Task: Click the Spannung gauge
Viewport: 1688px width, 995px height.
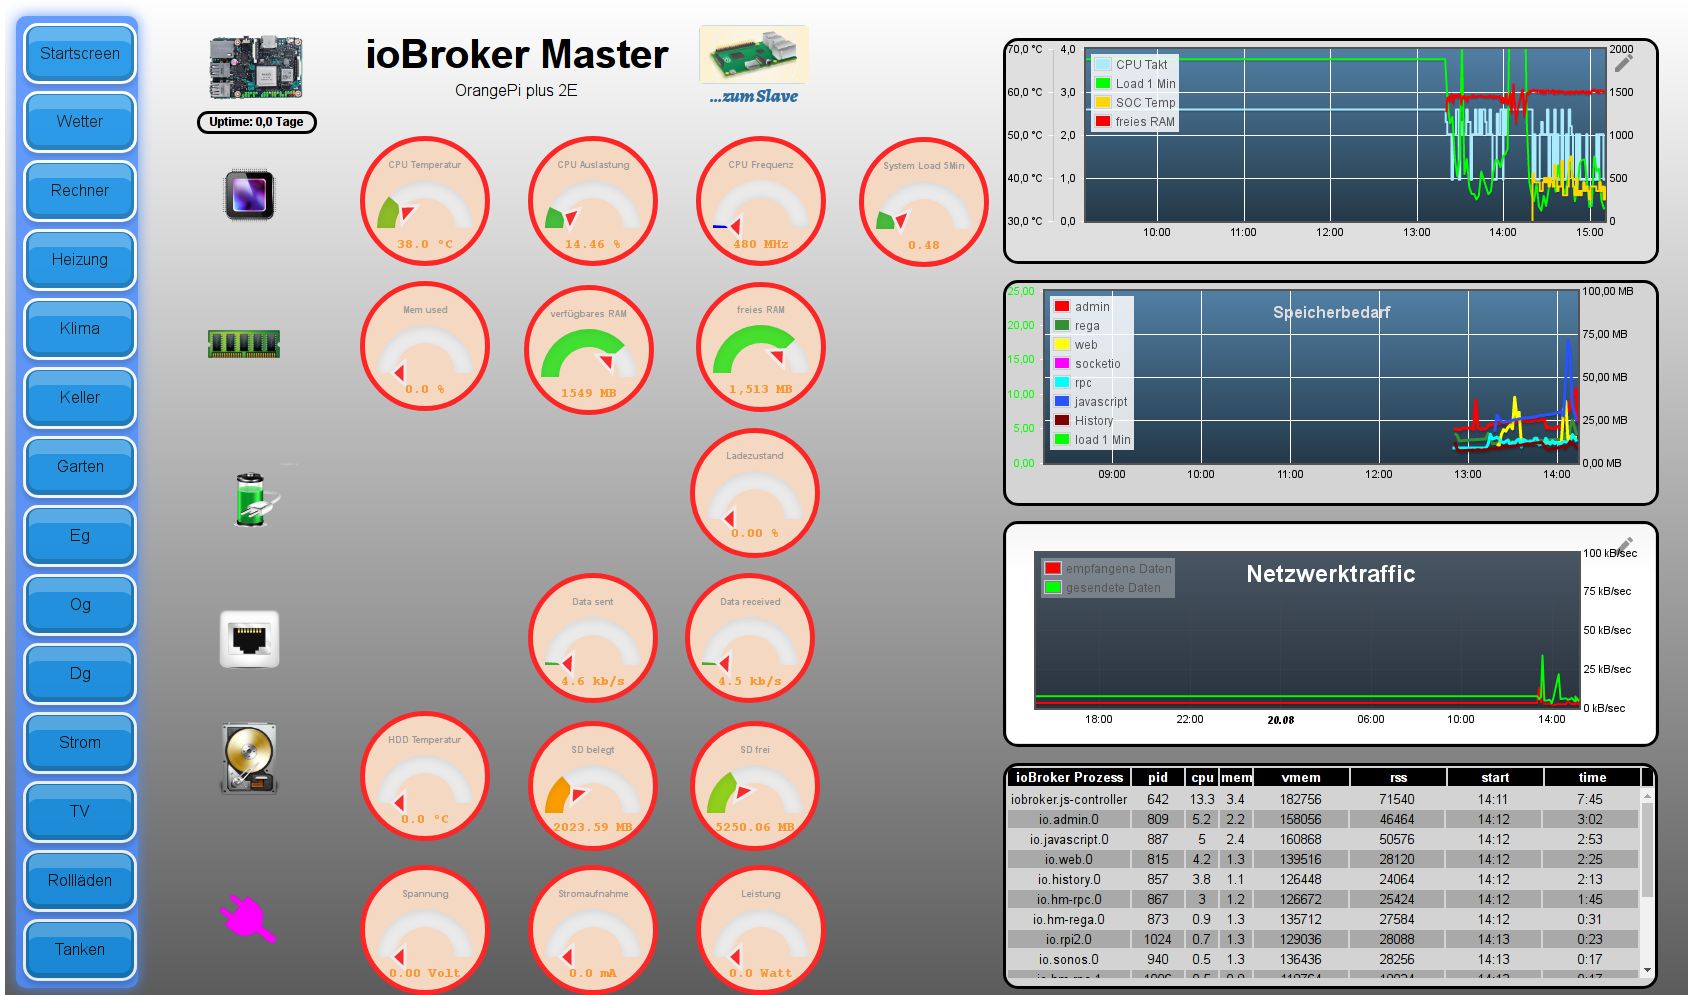Action: pyautogui.click(x=425, y=931)
